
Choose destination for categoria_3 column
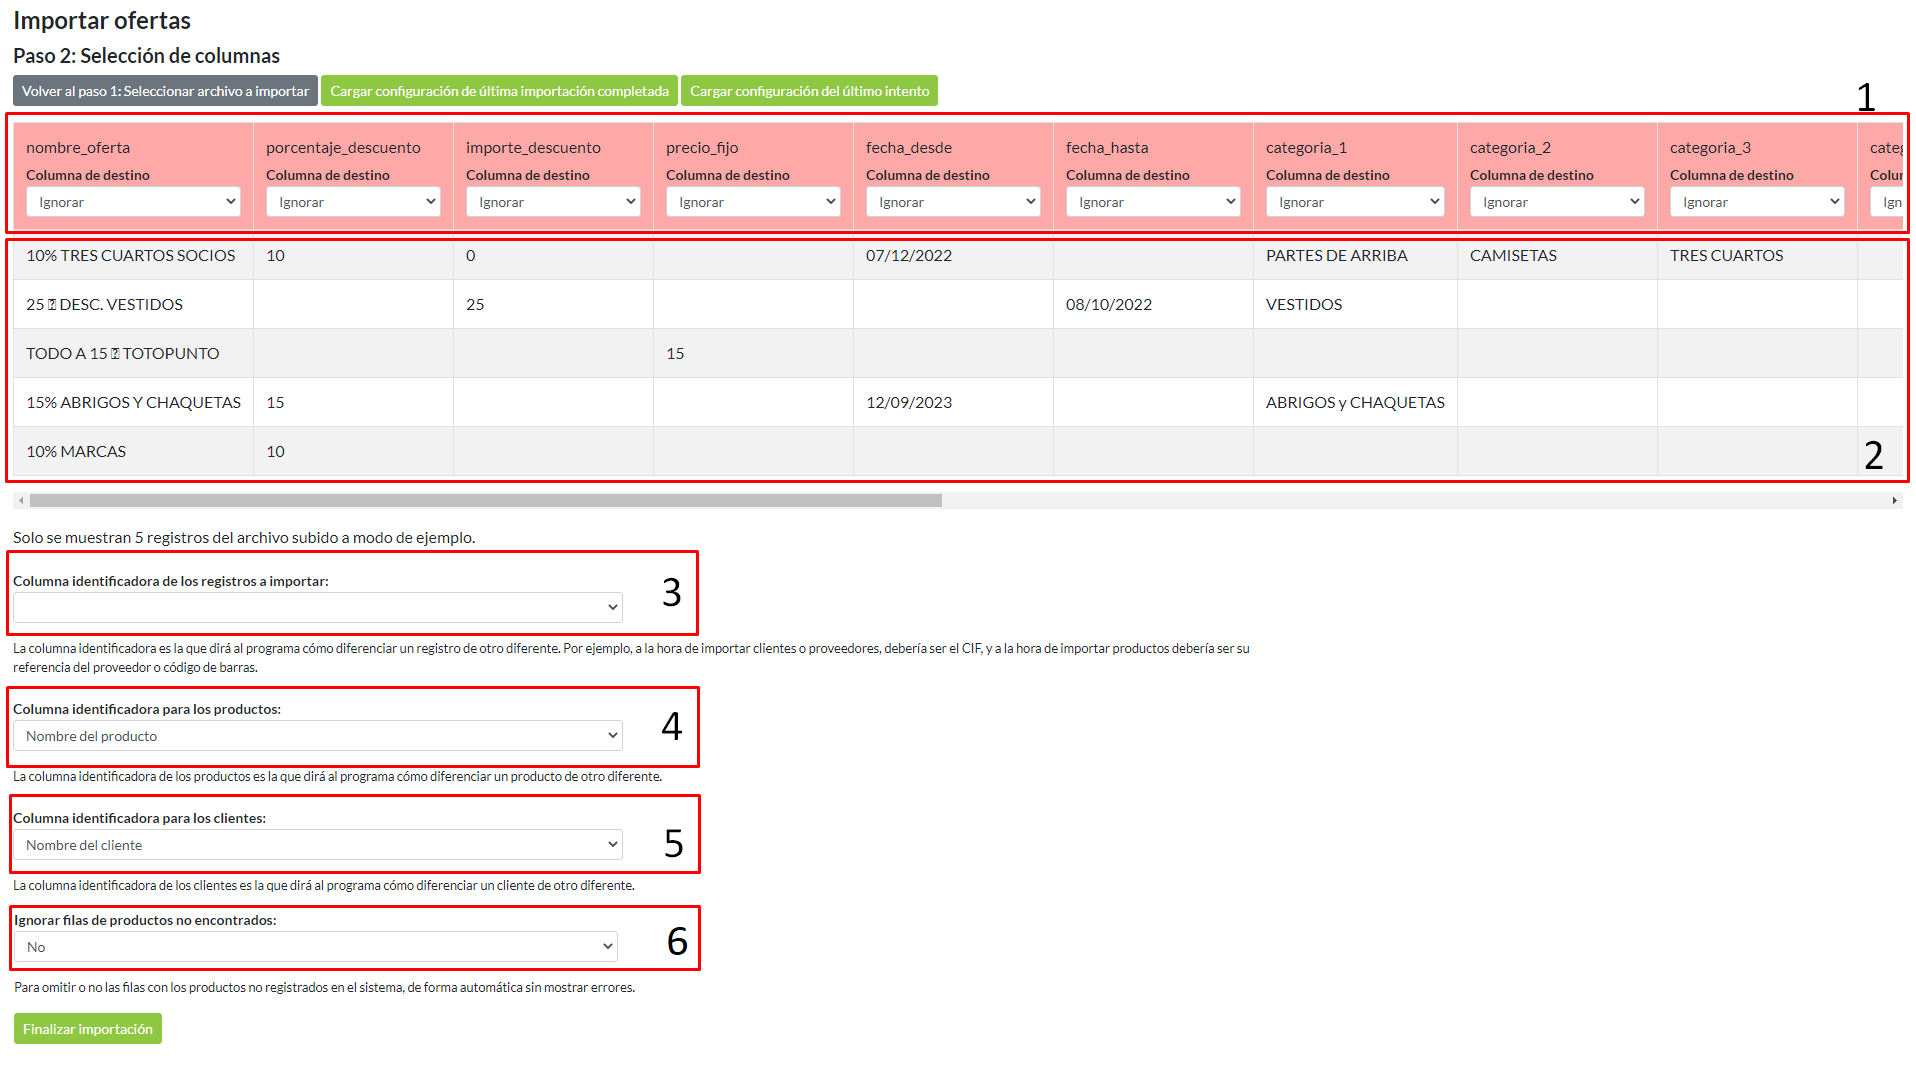[x=1757, y=202]
